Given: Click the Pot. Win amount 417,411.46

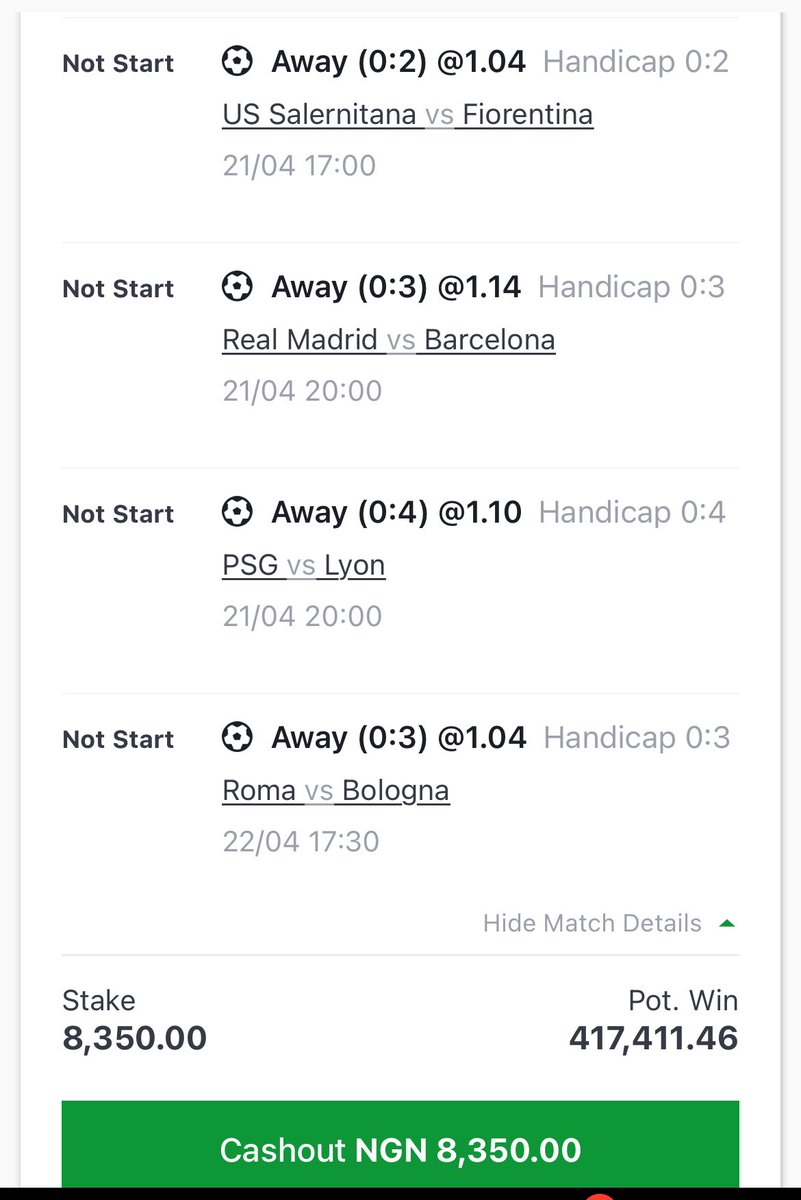Looking at the screenshot, I should coord(653,1038).
